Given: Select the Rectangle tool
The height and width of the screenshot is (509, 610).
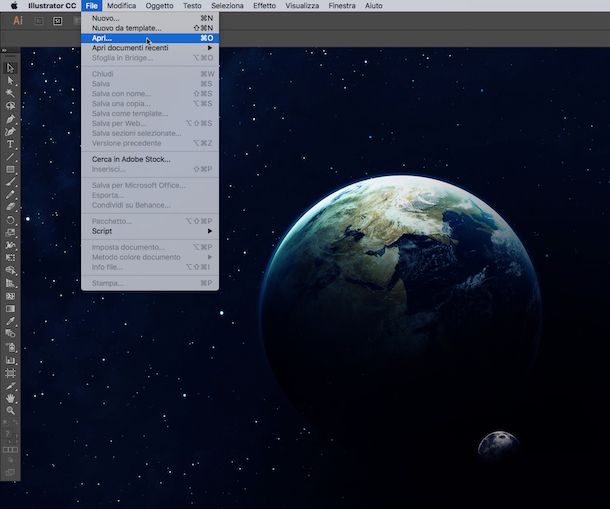Looking at the screenshot, I should coord(10,169).
